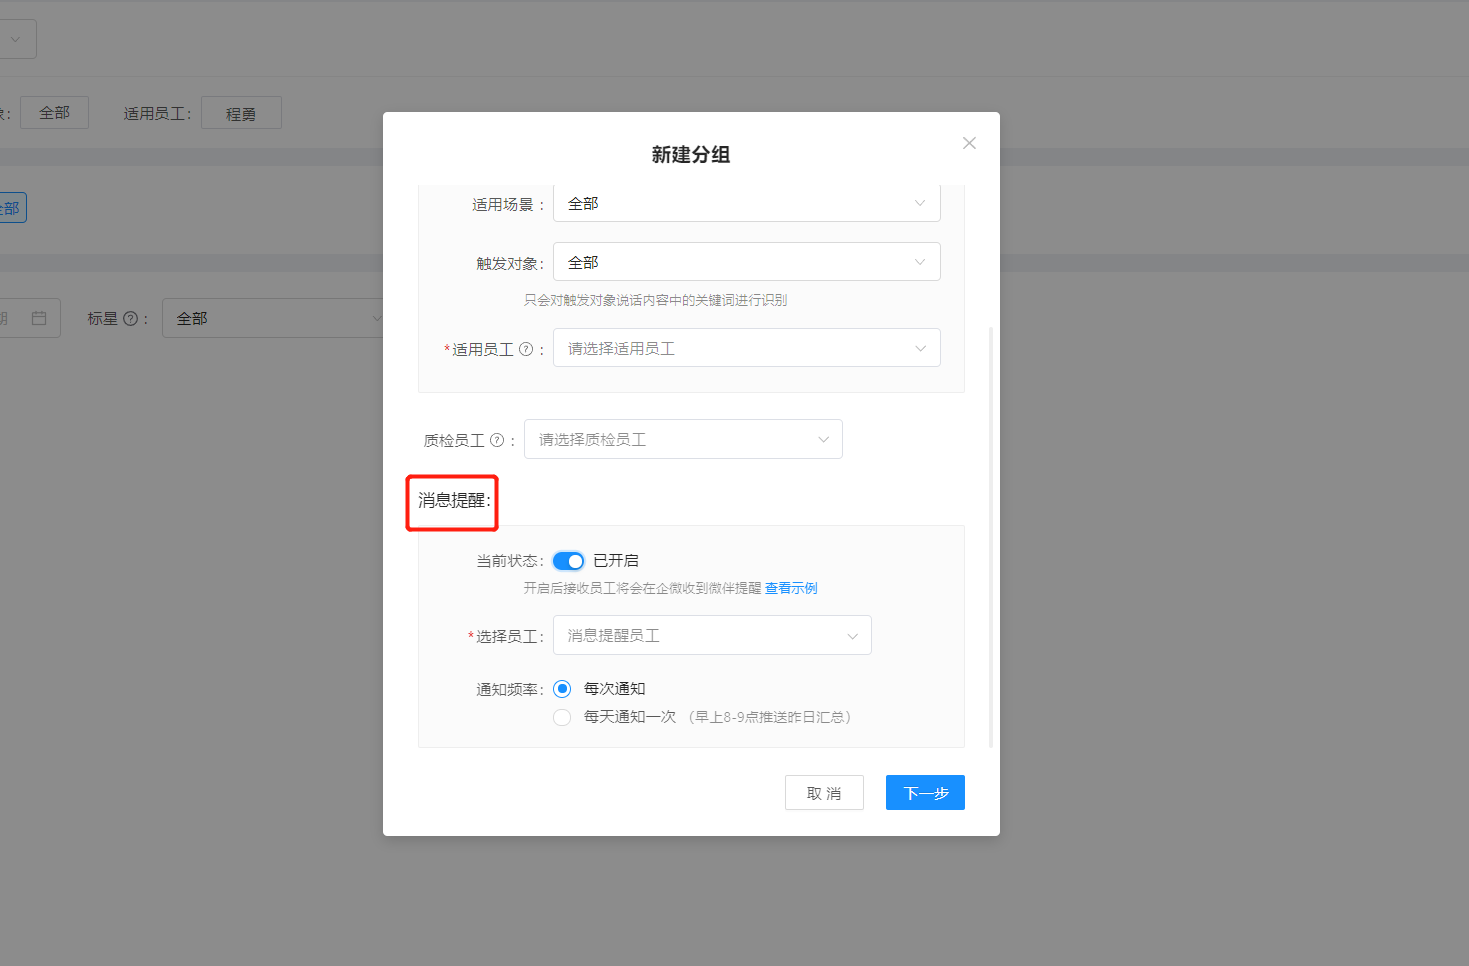
Task: Click the 早上8-9点推送昨日汇总 note
Action: click(x=770, y=717)
